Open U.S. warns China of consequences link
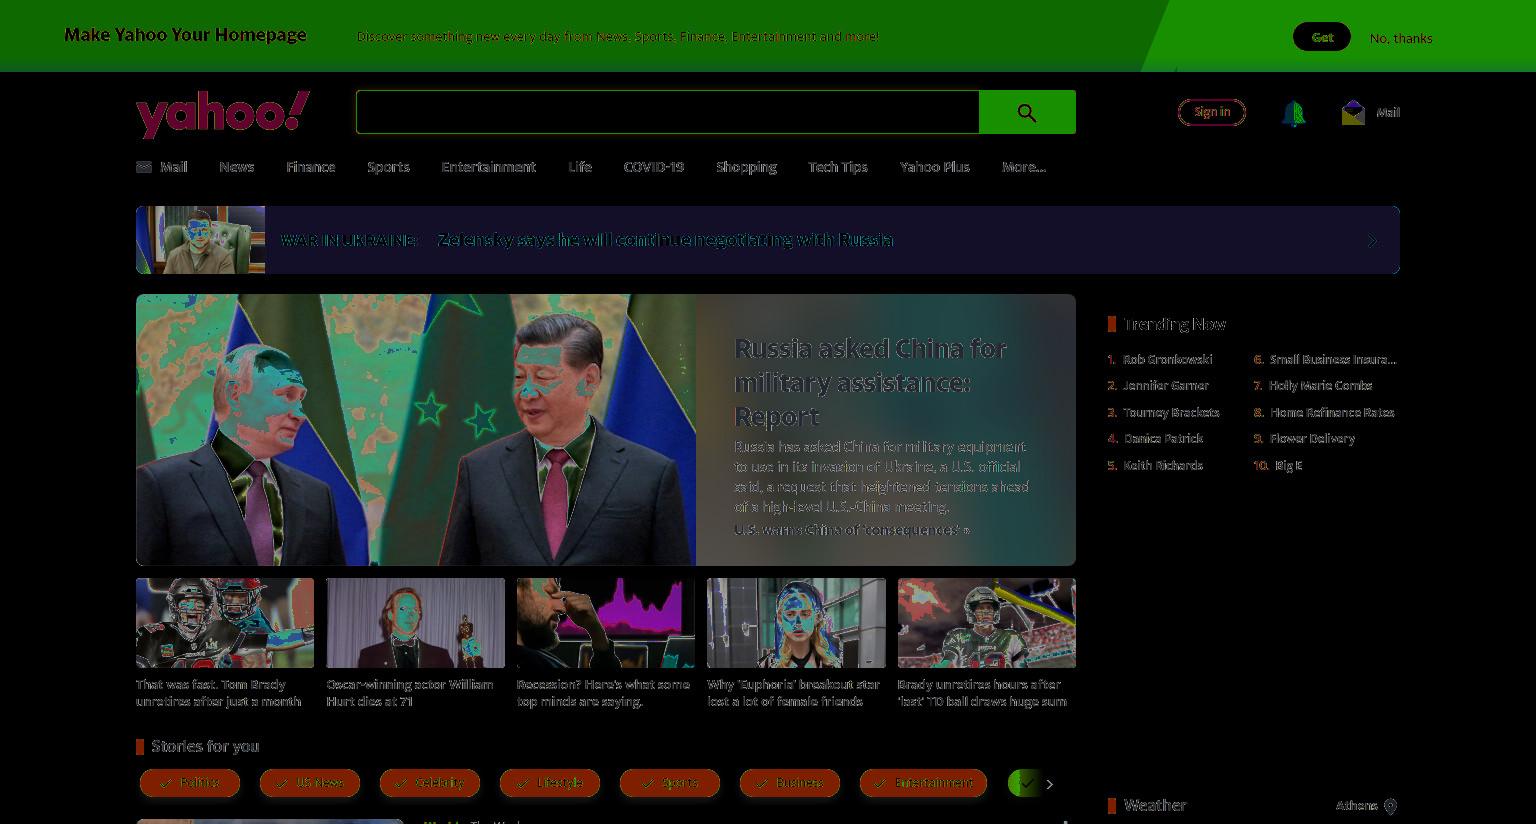The width and height of the screenshot is (1536, 824). click(852, 530)
